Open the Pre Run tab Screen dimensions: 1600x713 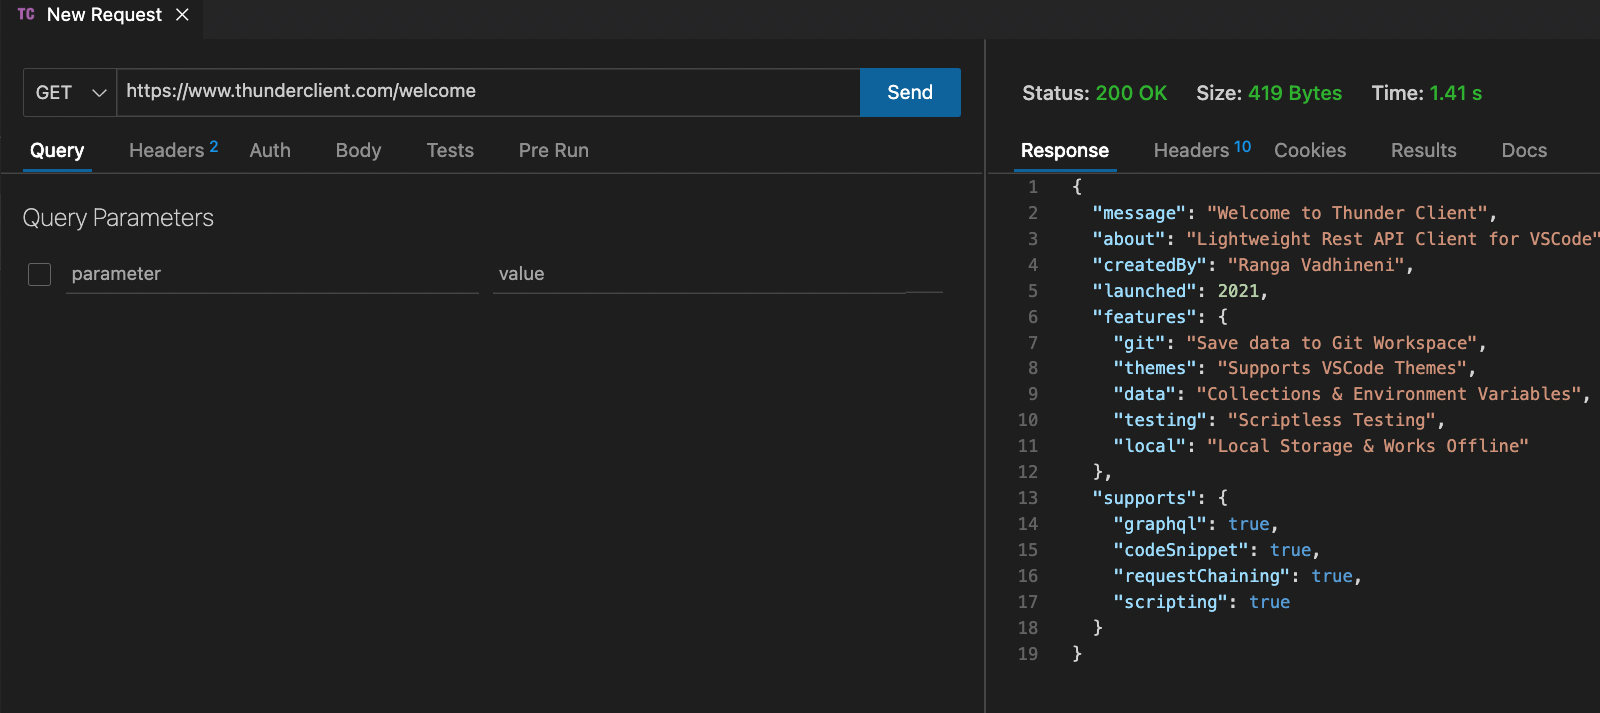553,150
